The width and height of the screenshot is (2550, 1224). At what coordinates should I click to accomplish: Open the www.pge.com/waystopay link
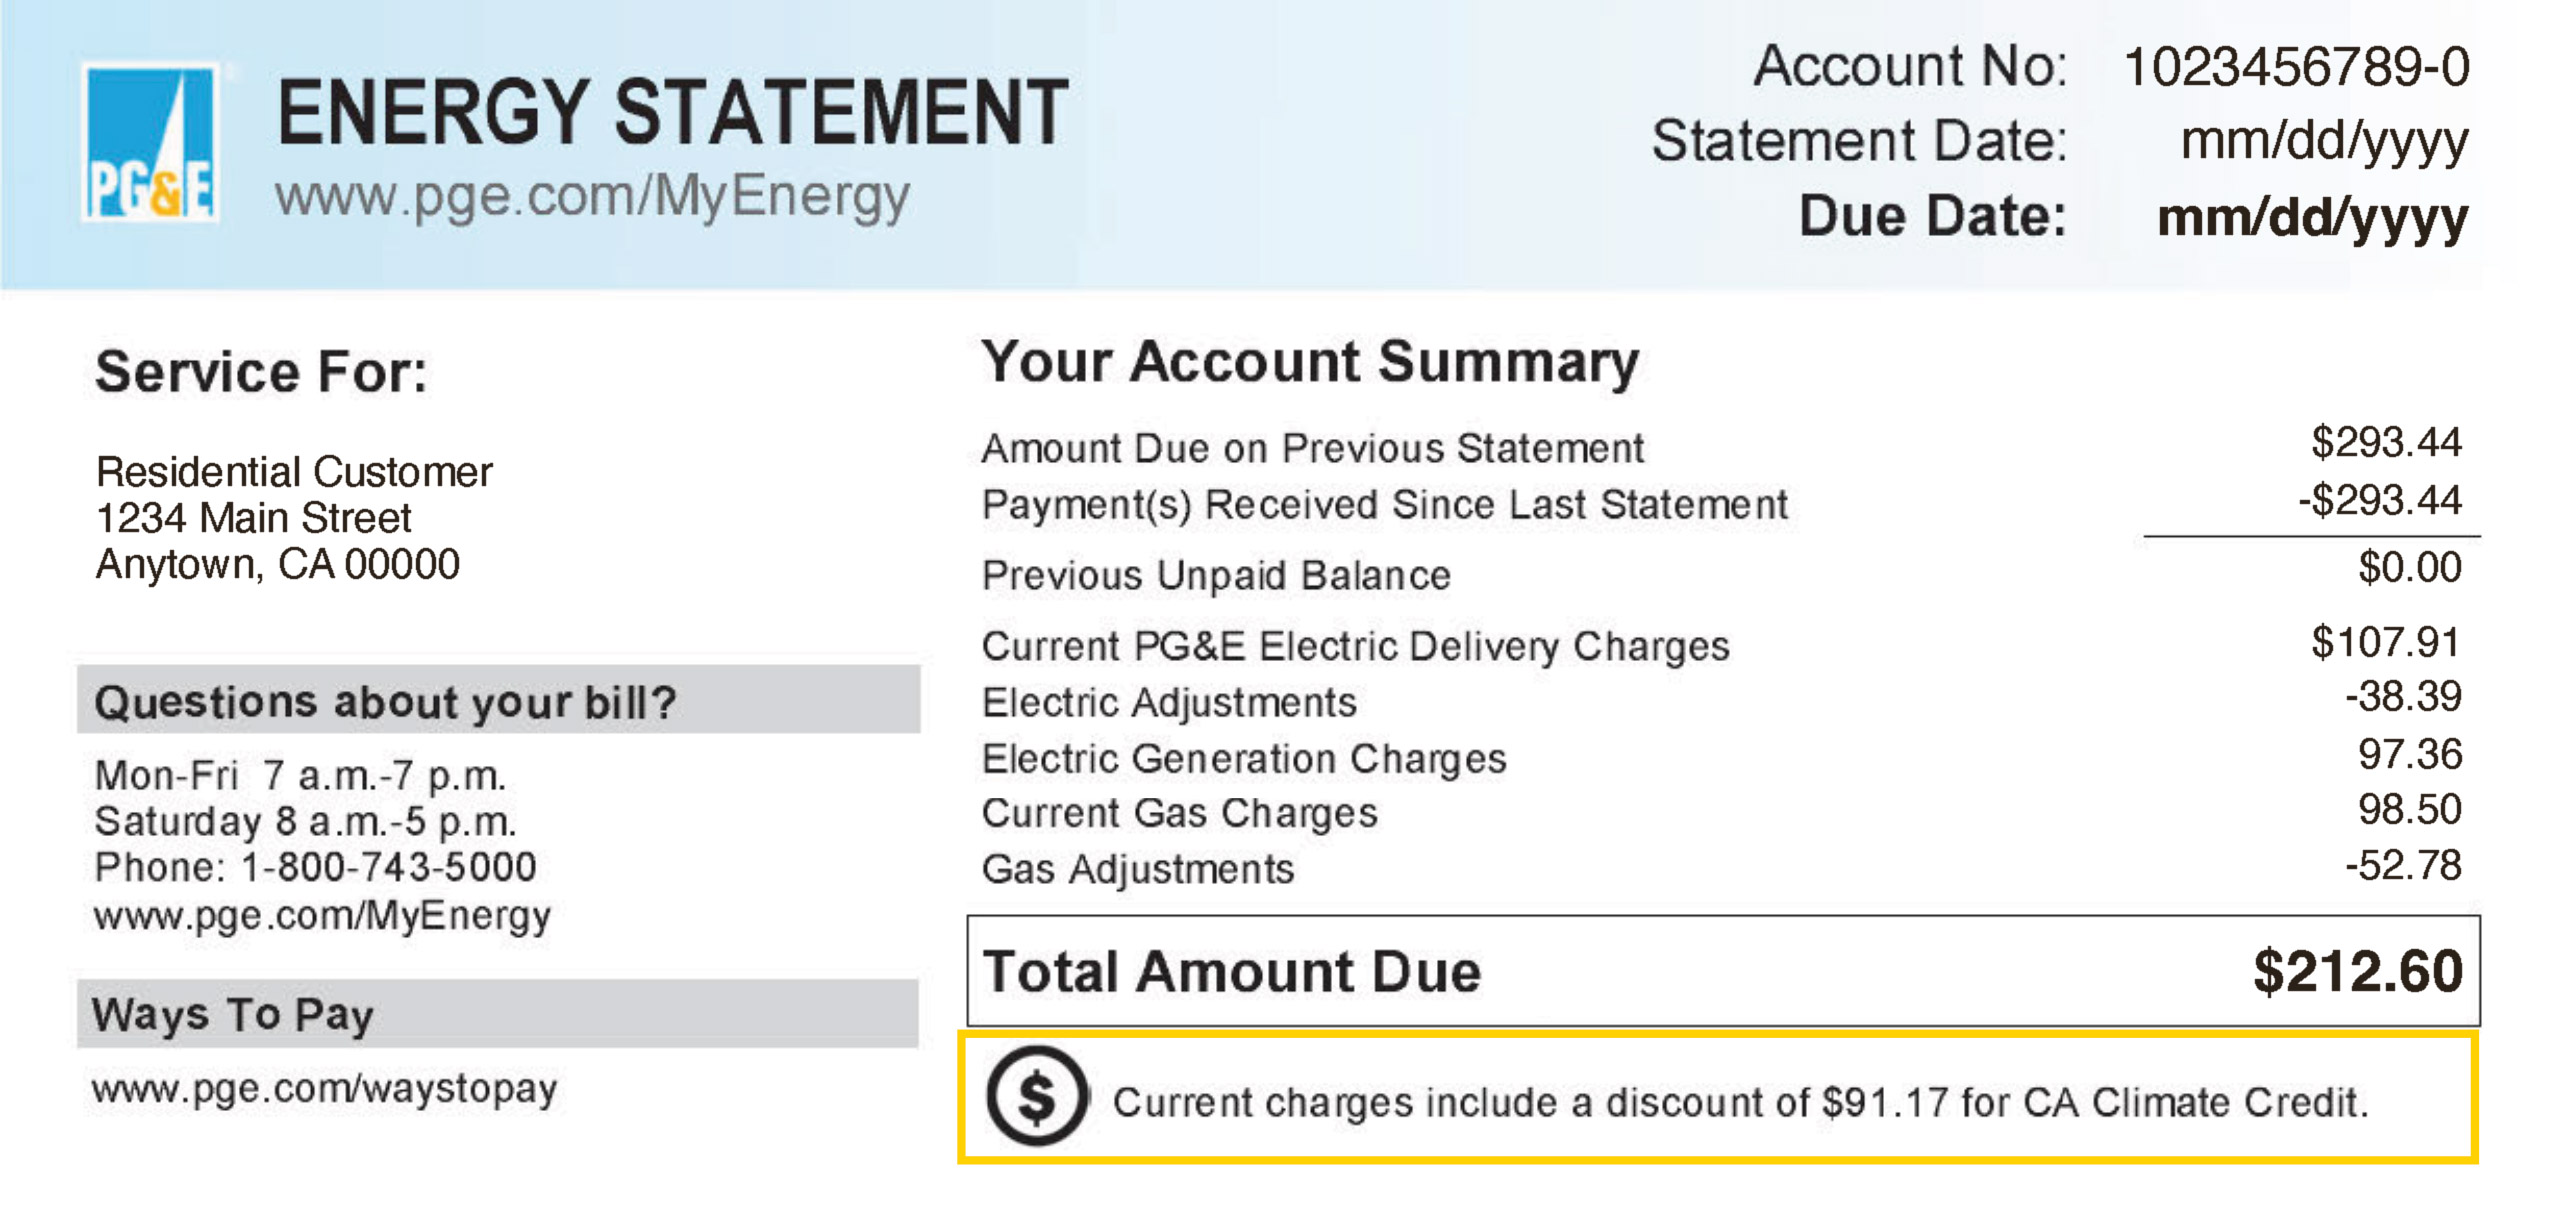[x=324, y=1088]
